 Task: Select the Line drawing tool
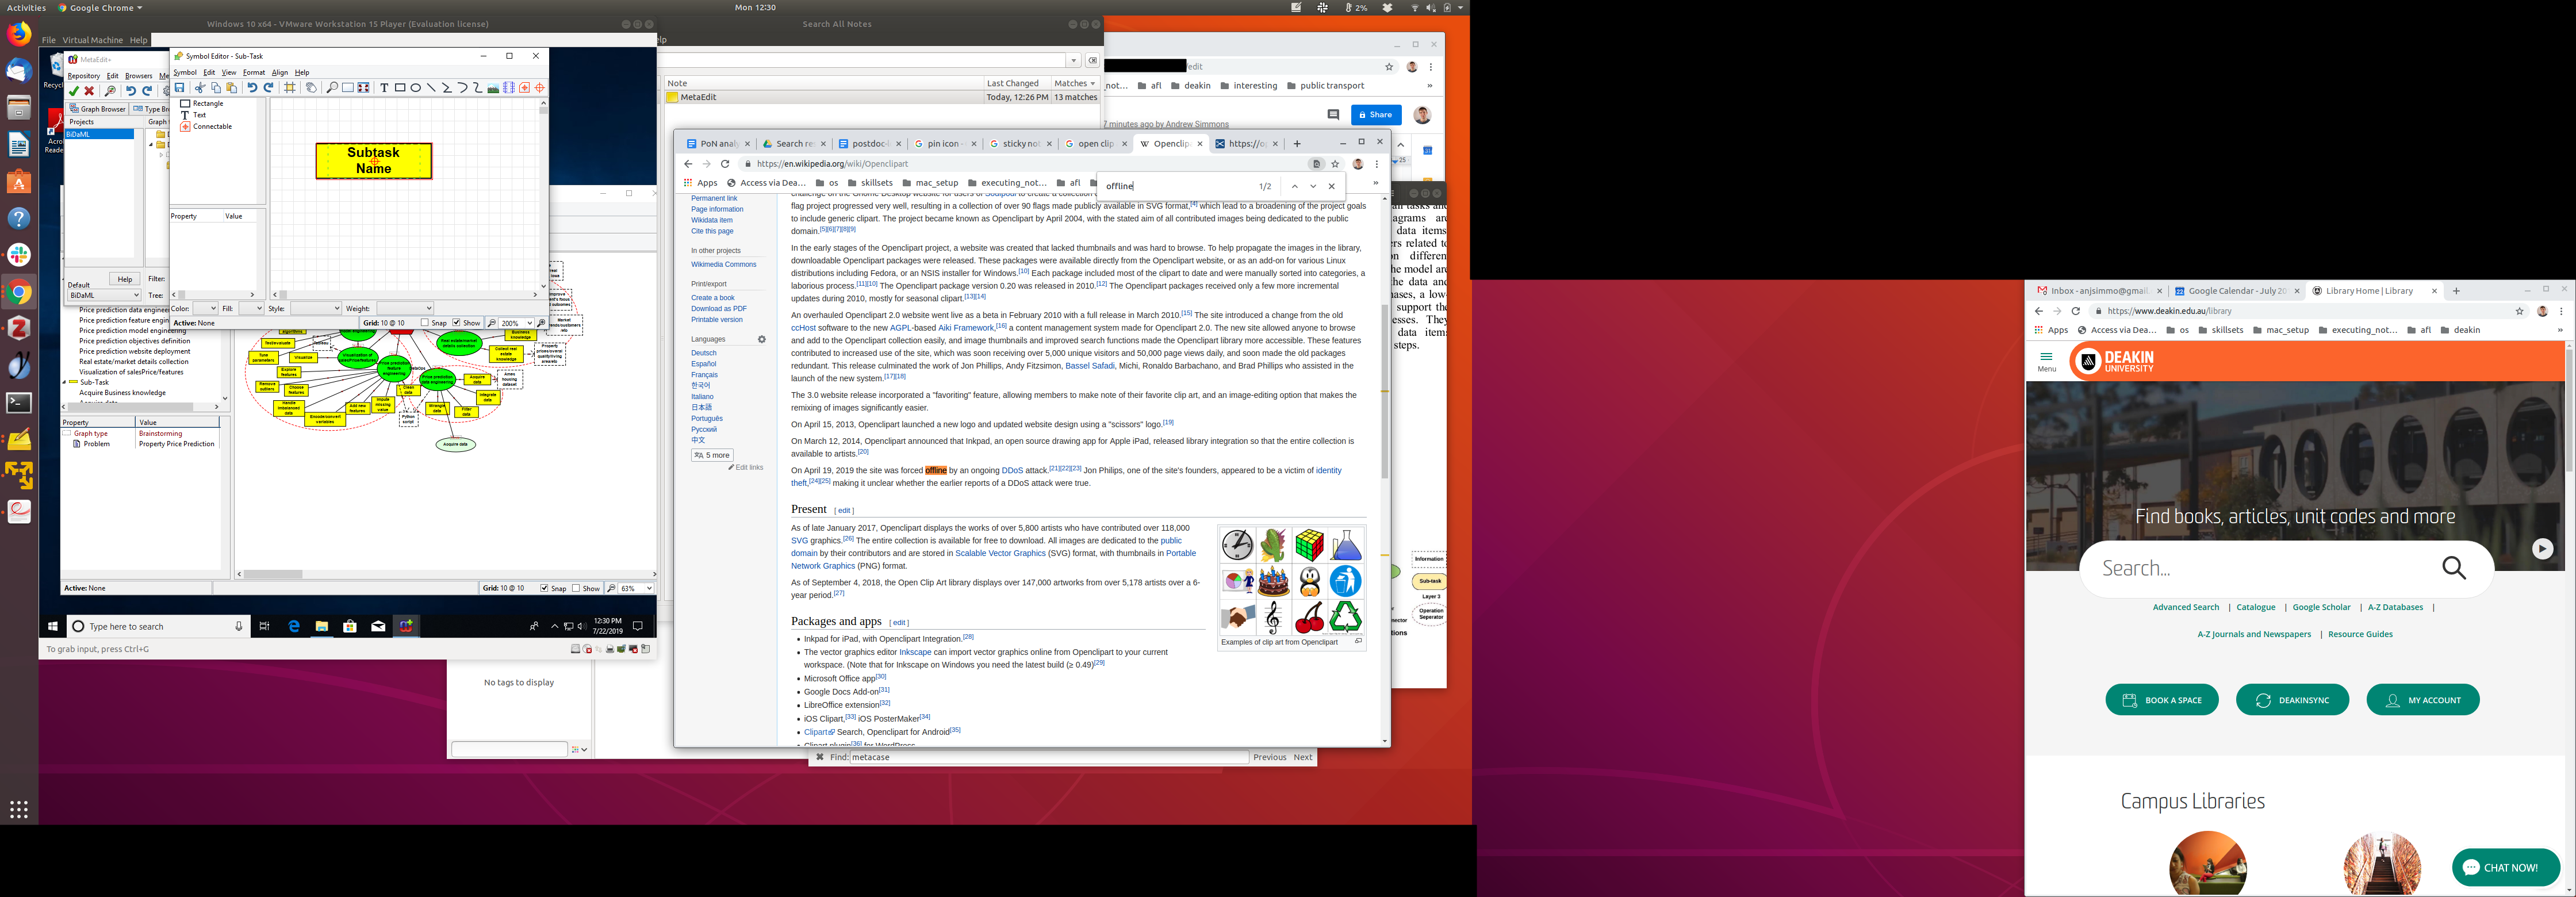[x=431, y=88]
